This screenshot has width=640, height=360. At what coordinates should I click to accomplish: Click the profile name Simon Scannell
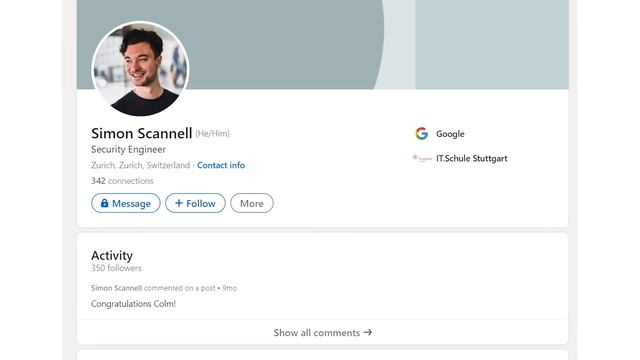(142, 133)
